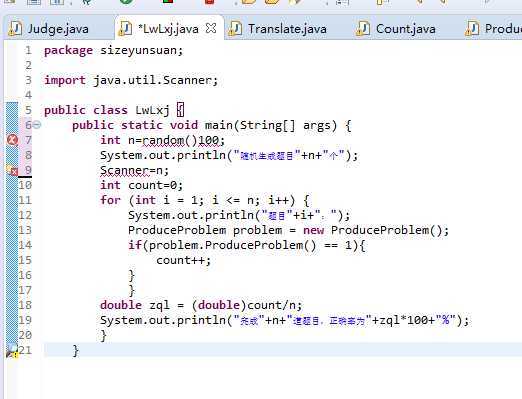
Task: Collapse the main method fold at line 6
Action: tap(37, 125)
